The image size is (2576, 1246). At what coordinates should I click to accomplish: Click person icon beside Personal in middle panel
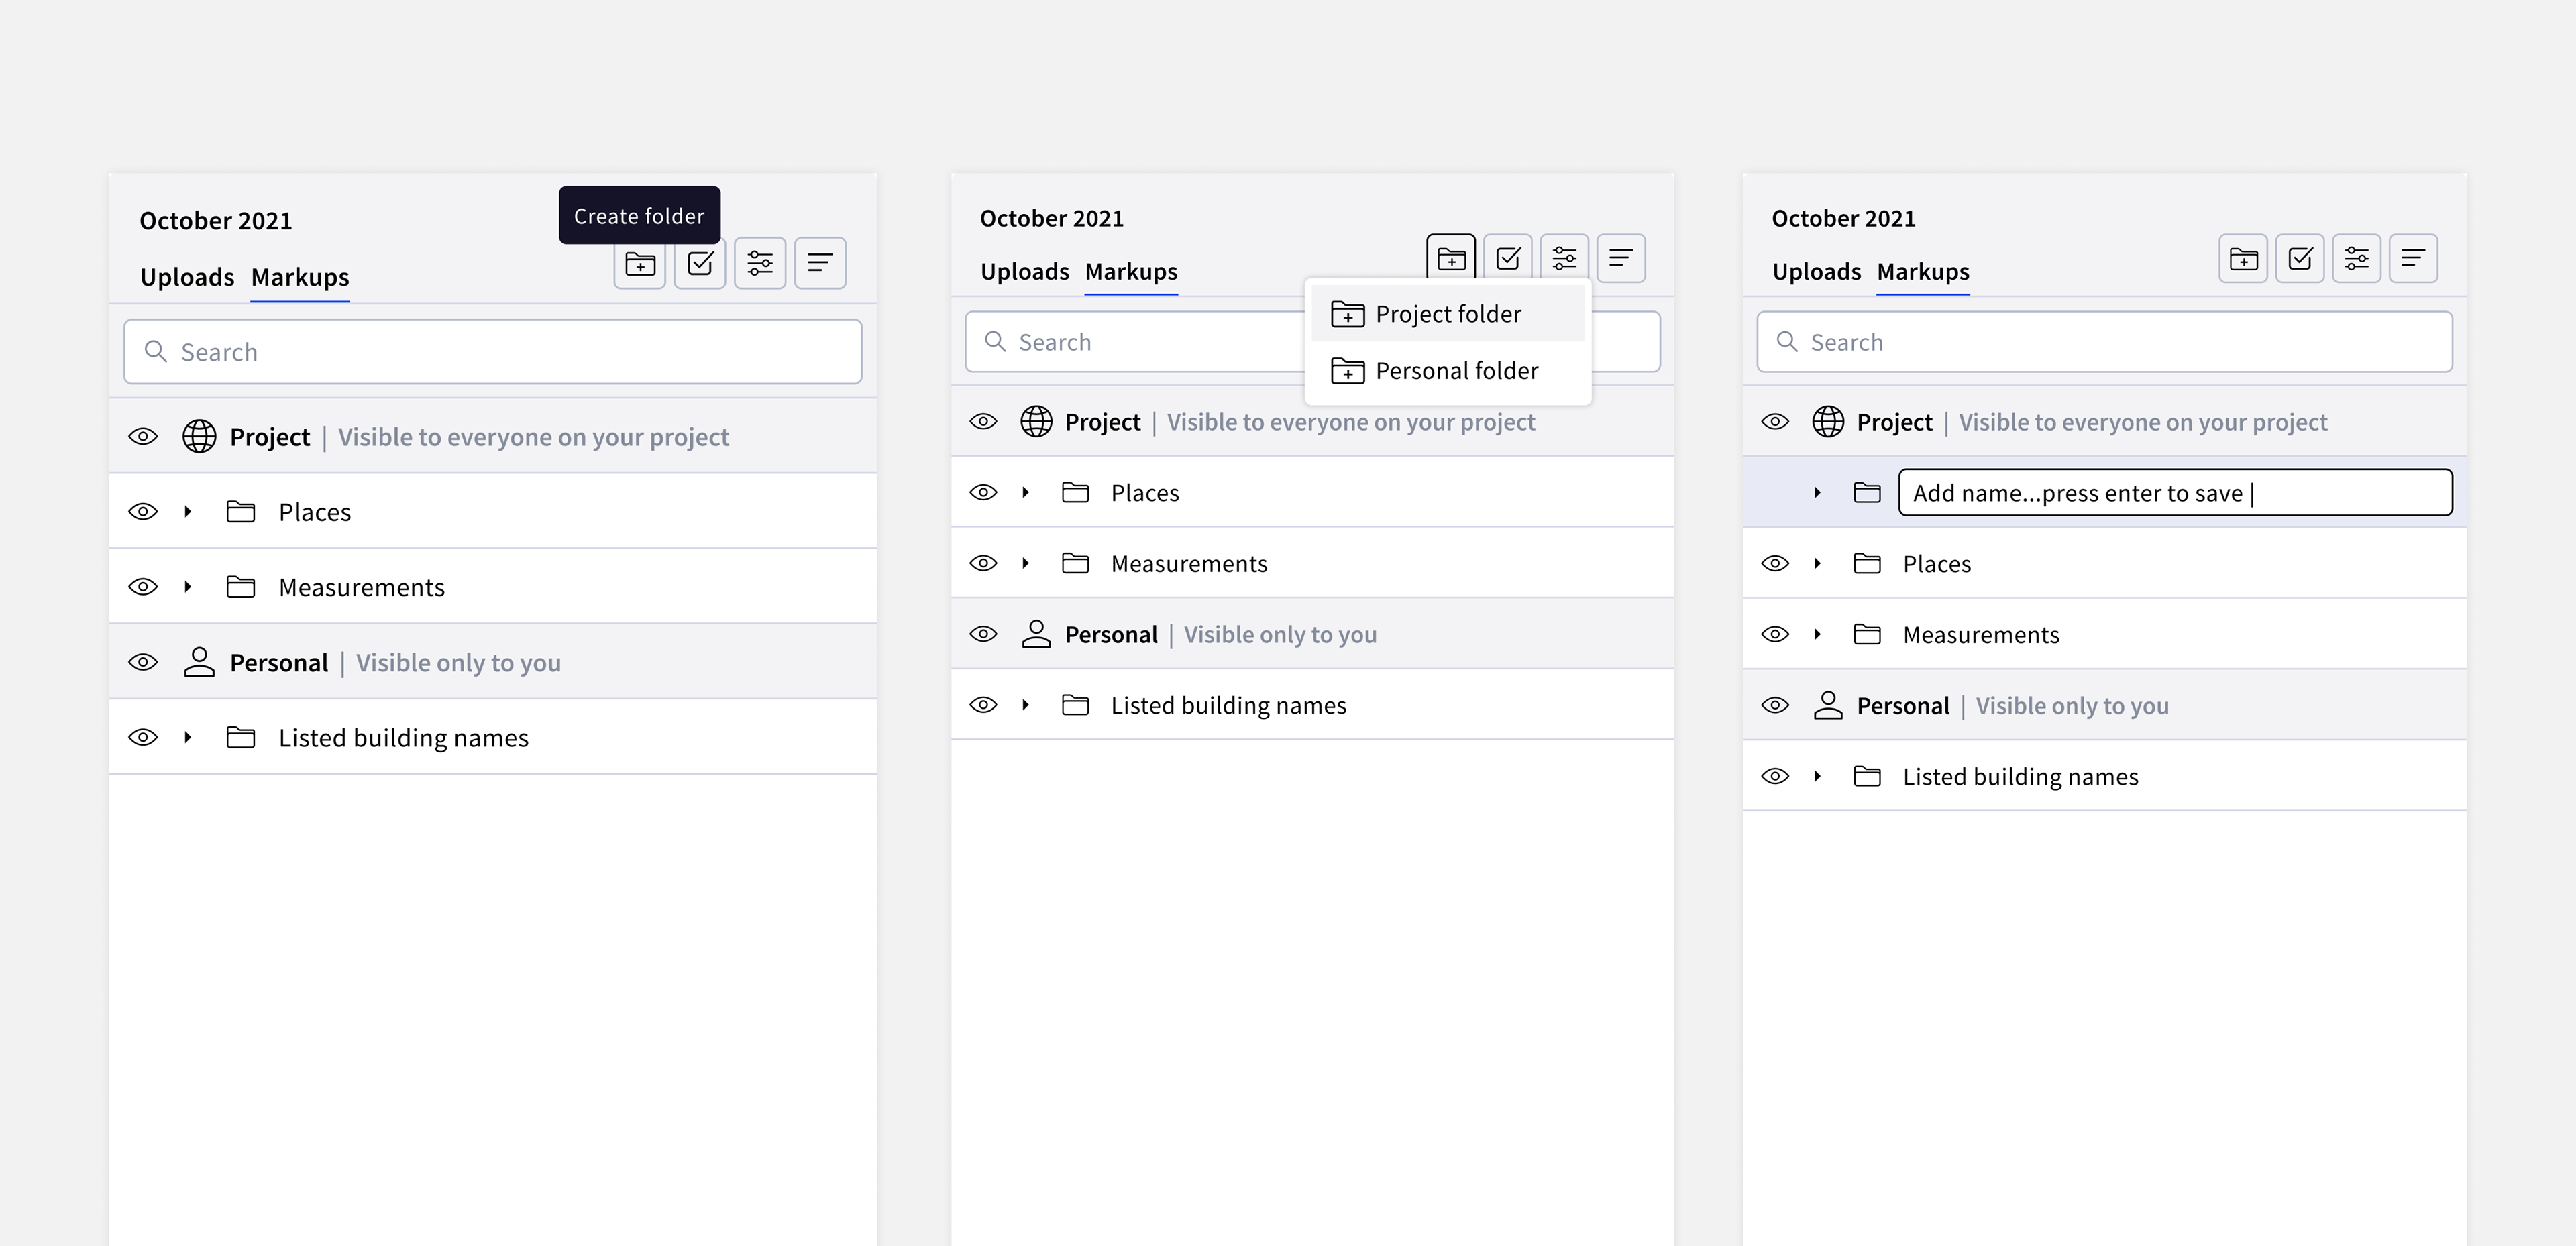point(1036,634)
